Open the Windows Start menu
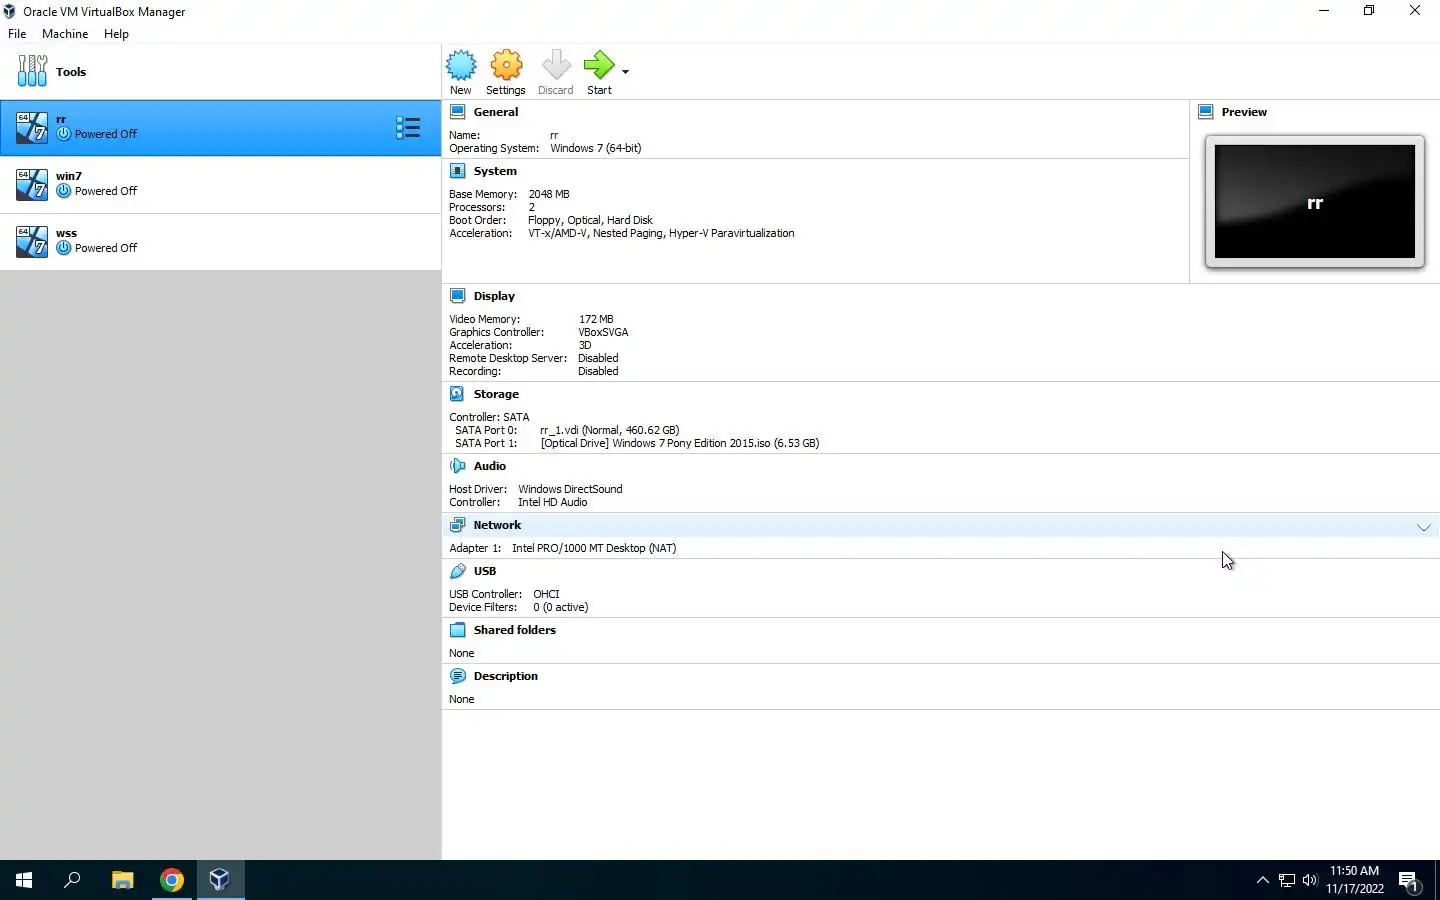The width and height of the screenshot is (1440, 900). [24, 880]
